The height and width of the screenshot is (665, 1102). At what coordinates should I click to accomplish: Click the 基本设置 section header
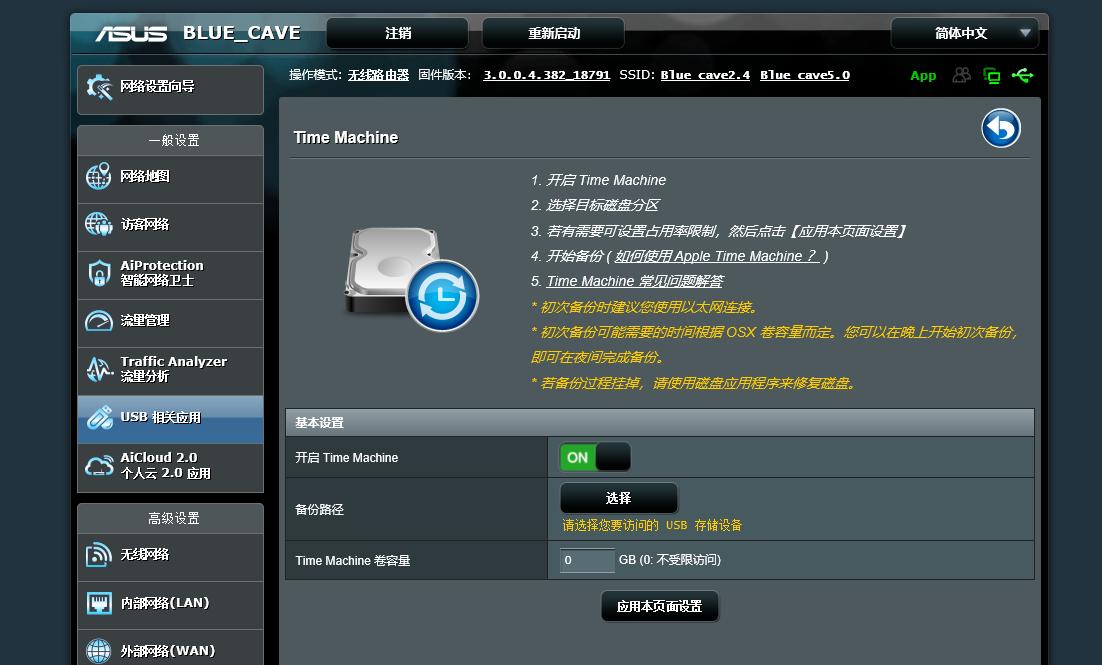point(659,422)
